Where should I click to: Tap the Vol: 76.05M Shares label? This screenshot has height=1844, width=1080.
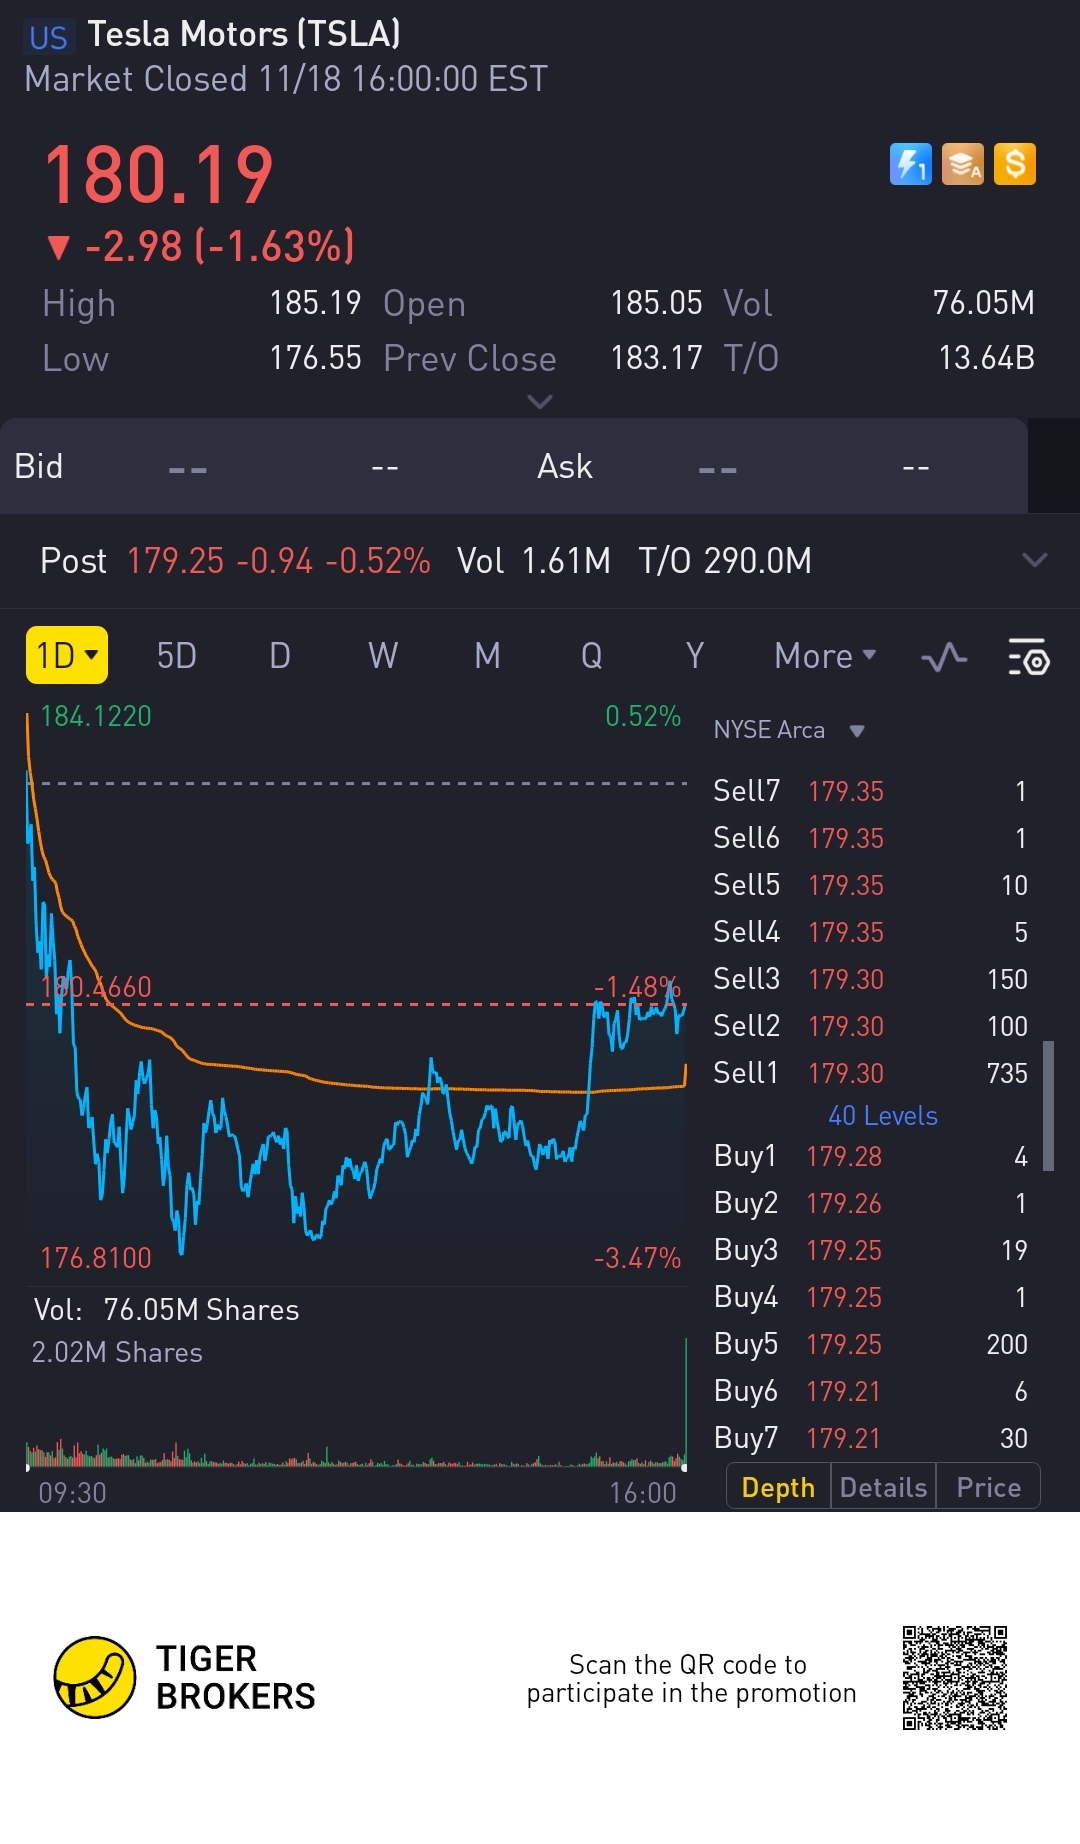click(x=166, y=1310)
